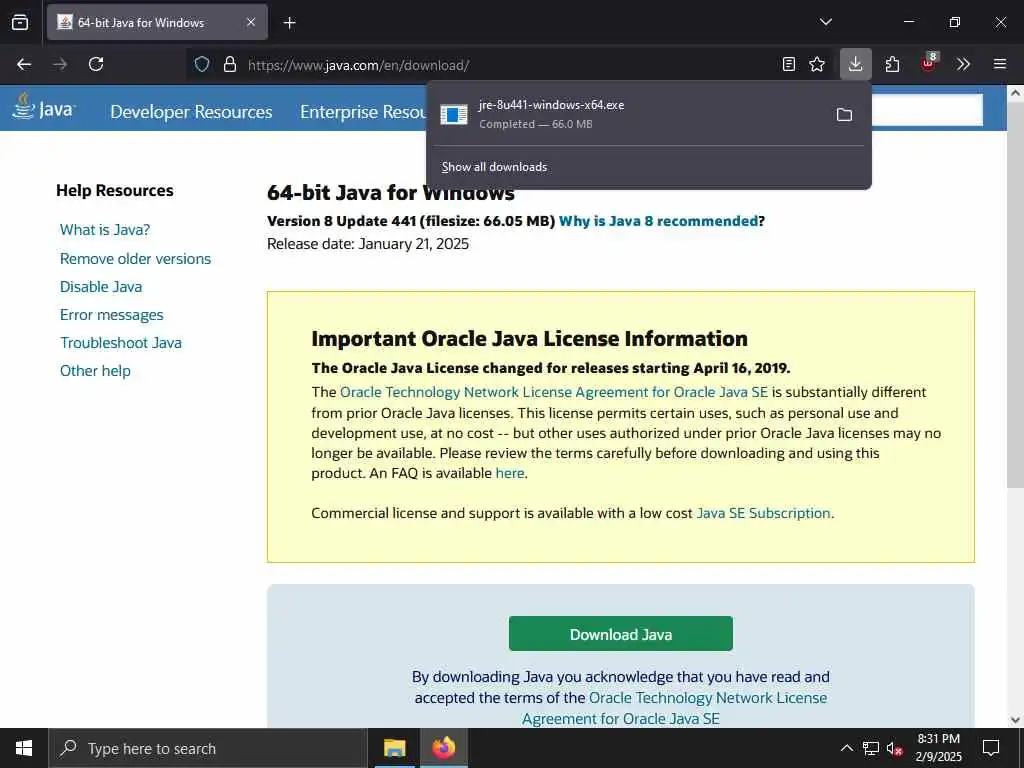Open uBlock Origin extension icon

(x=929, y=63)
